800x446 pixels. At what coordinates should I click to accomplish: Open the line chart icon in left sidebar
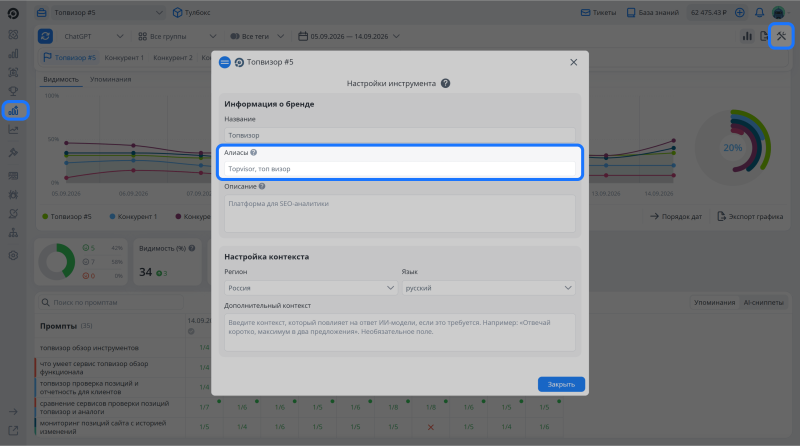(x=13, y=130)
